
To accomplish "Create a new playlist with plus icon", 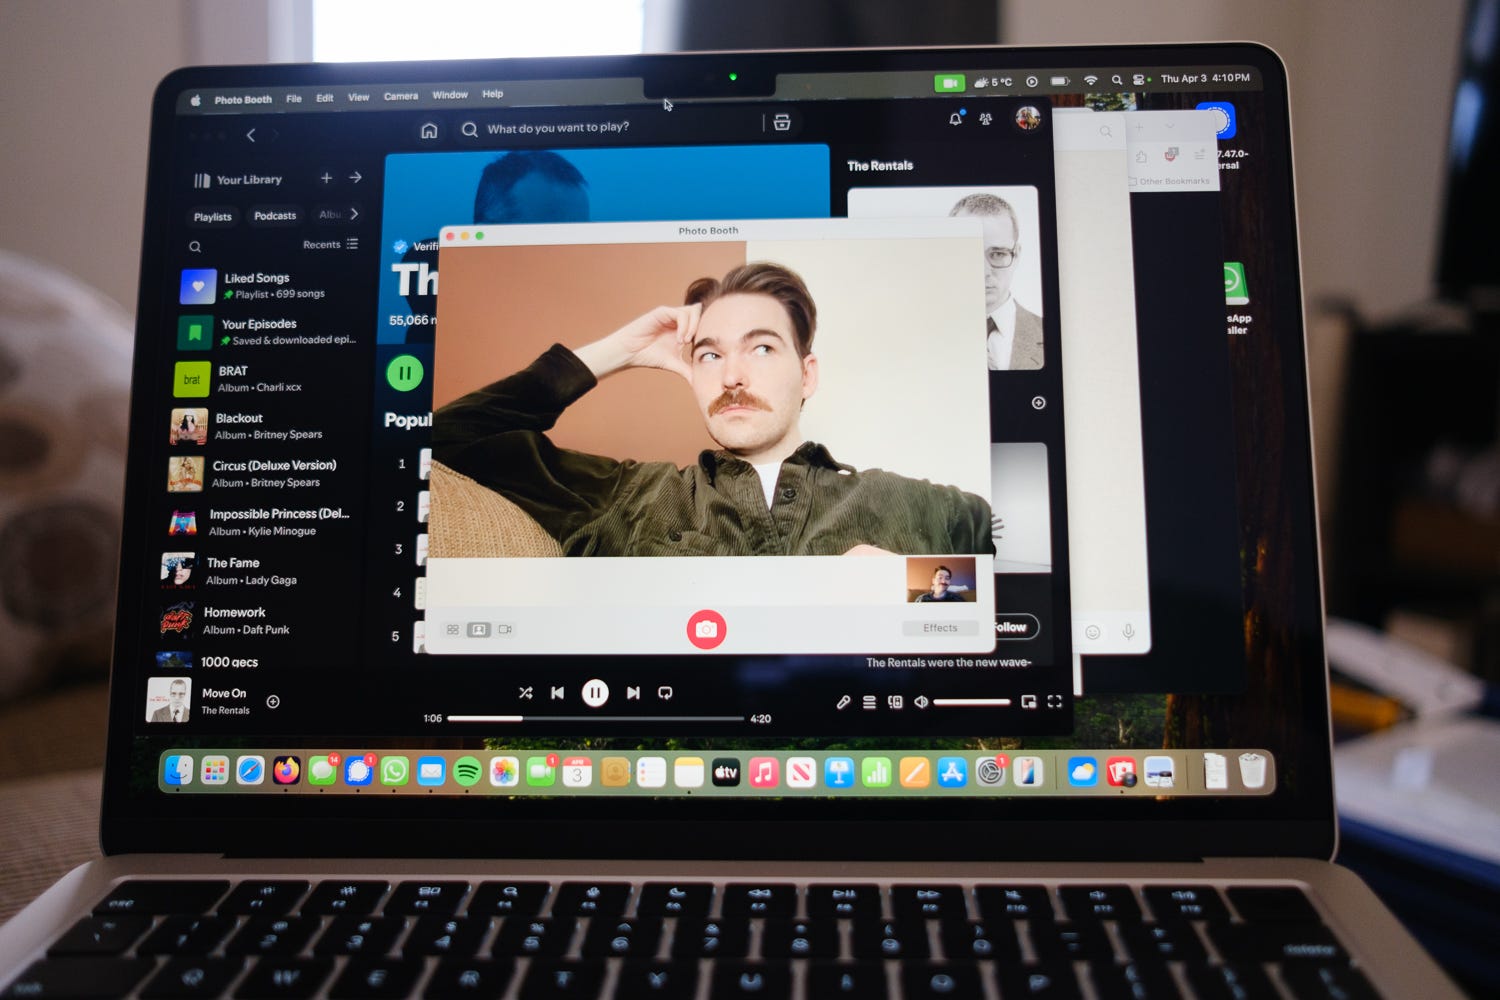I will [x=326, y=178].
